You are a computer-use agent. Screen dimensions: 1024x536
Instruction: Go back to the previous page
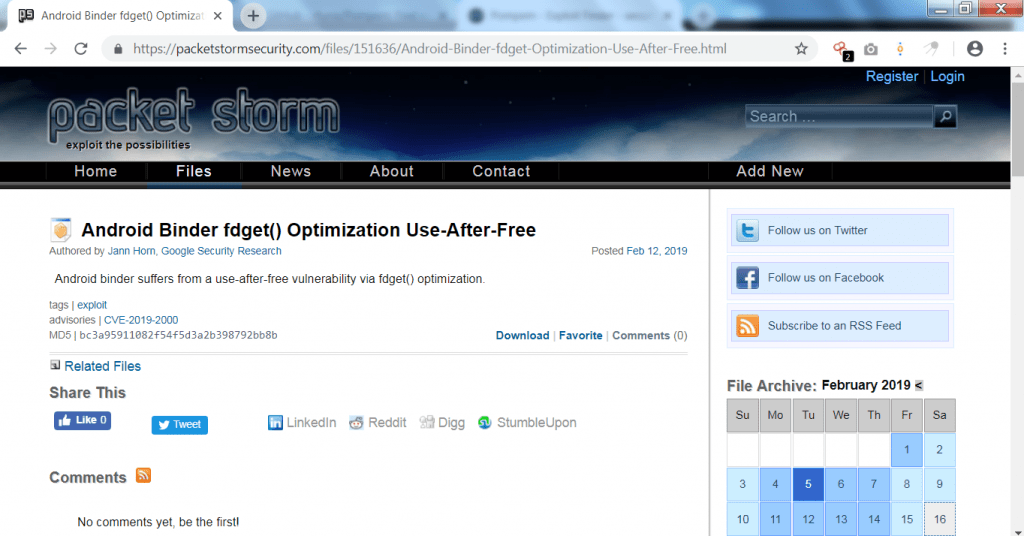click(21, 49)
